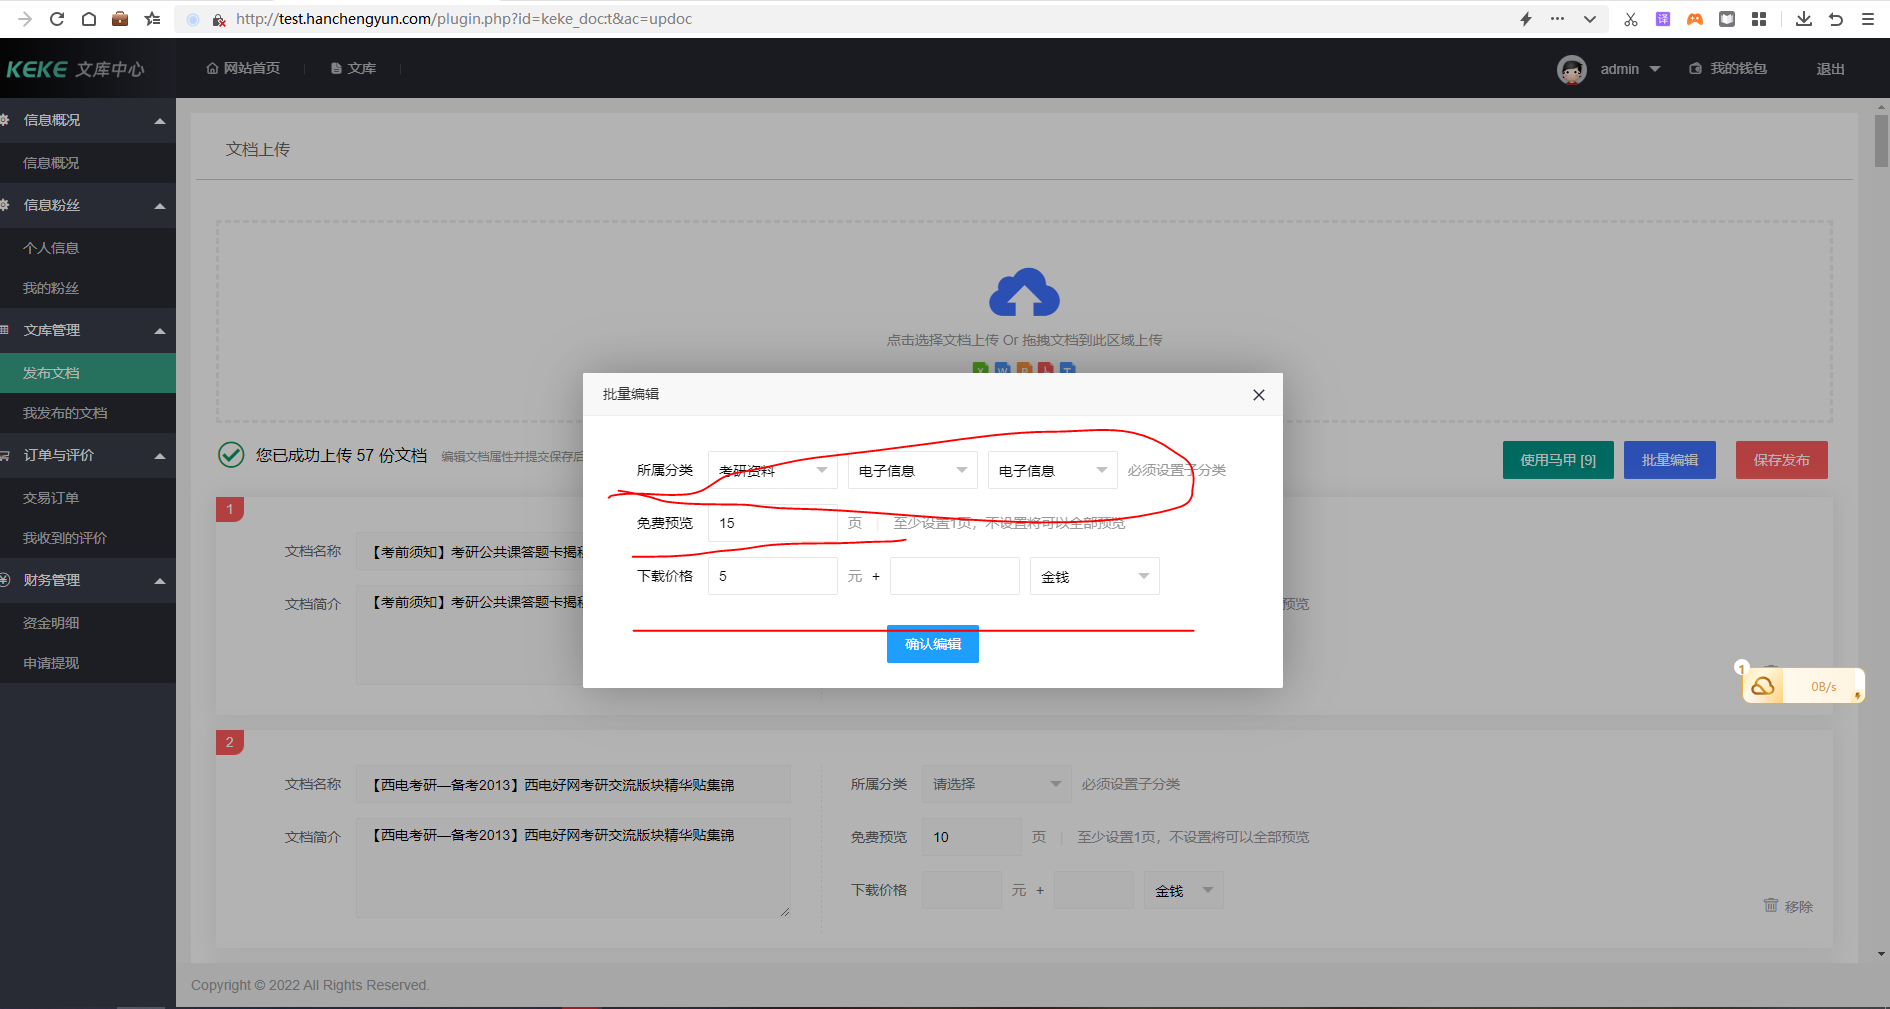Viewport: 1890px width, 1009px height.
Task: Expand the admin user menu
Action: pyautogui.click(x=1630, y=69)
